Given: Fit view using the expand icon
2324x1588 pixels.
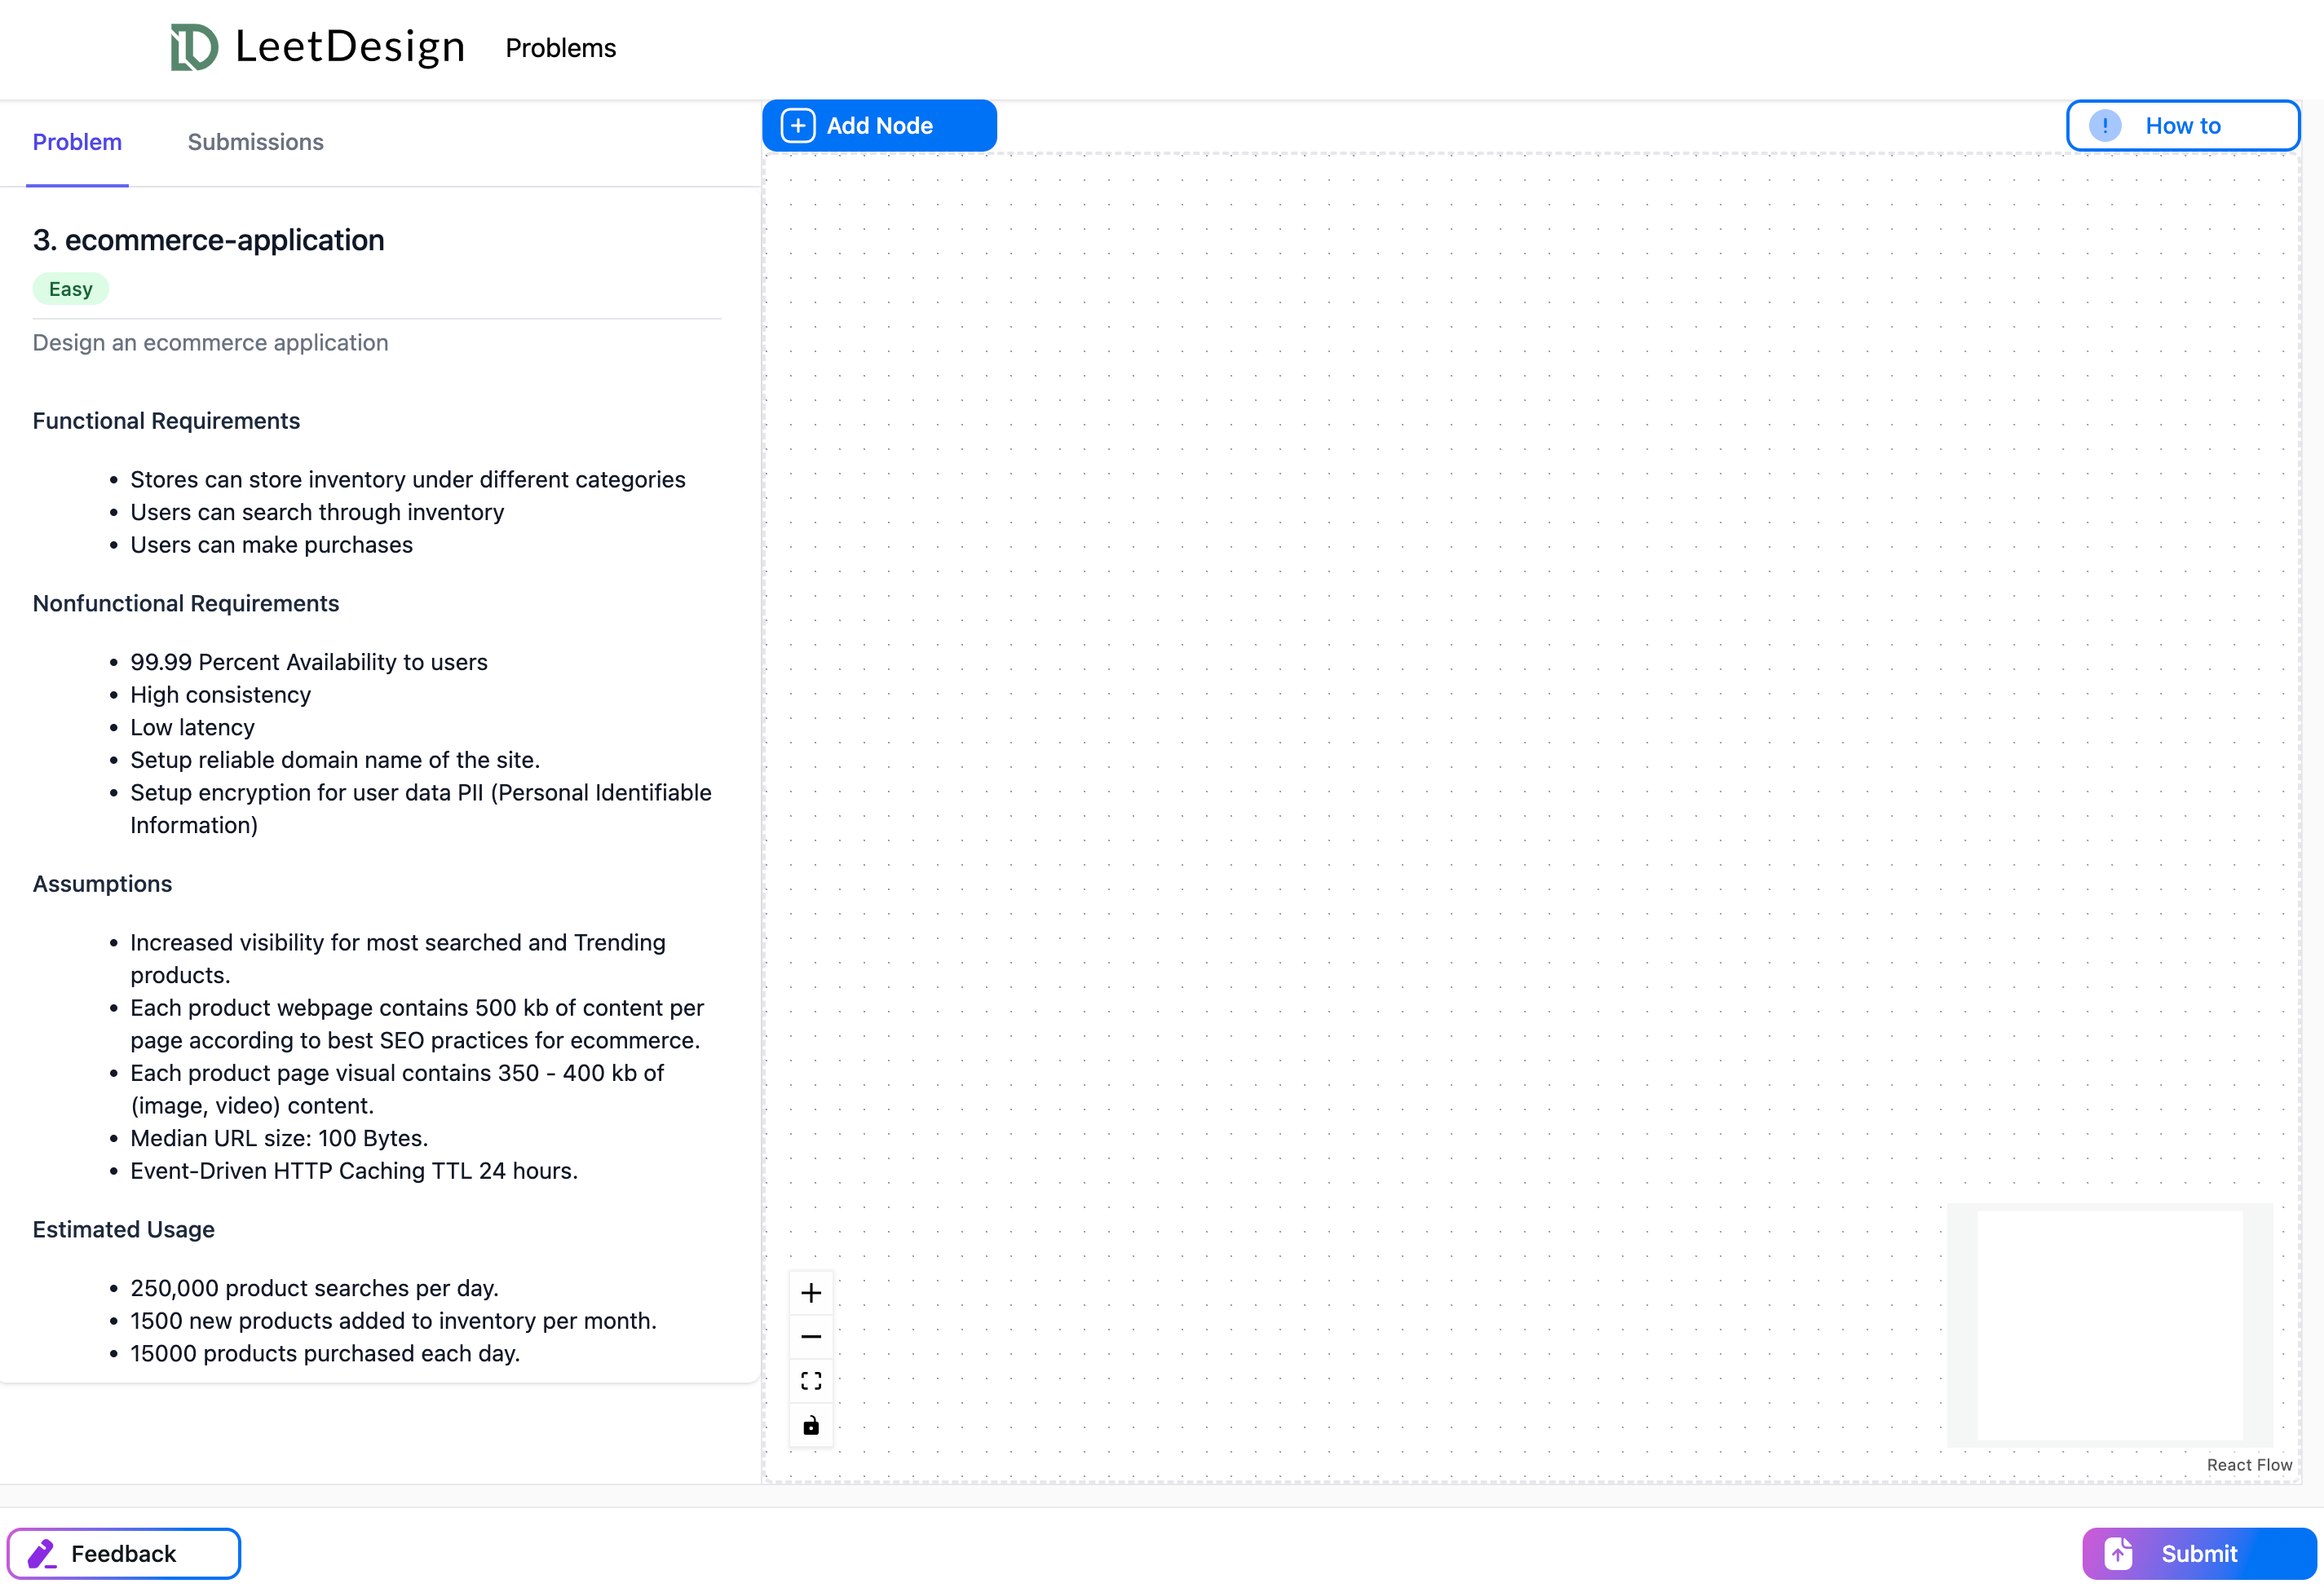Looking at the screenshot, I should pos(811,1381).
